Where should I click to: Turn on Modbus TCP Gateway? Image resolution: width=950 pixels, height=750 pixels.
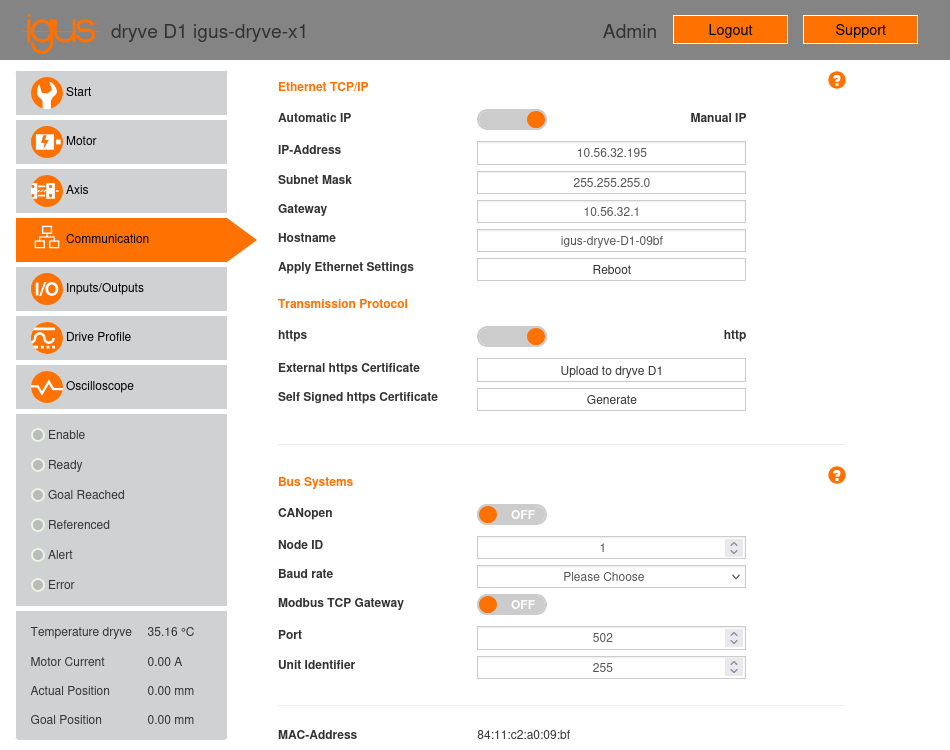pyautogui.click(x=512, y=605)
